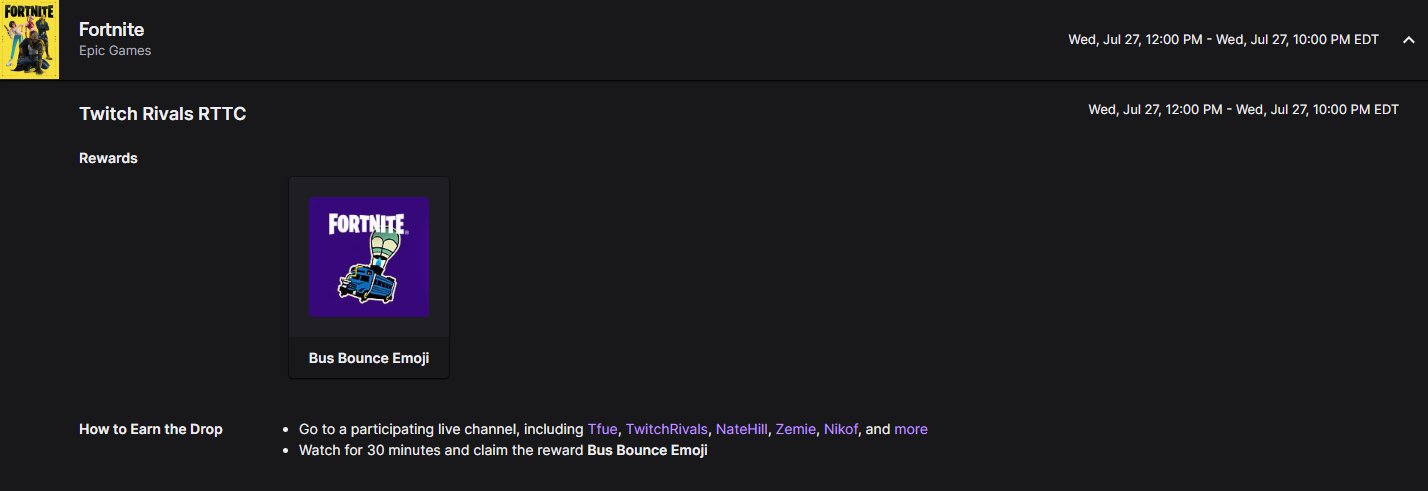
Task: Click the Epic Games publisher name
Action: pos(115,50)
